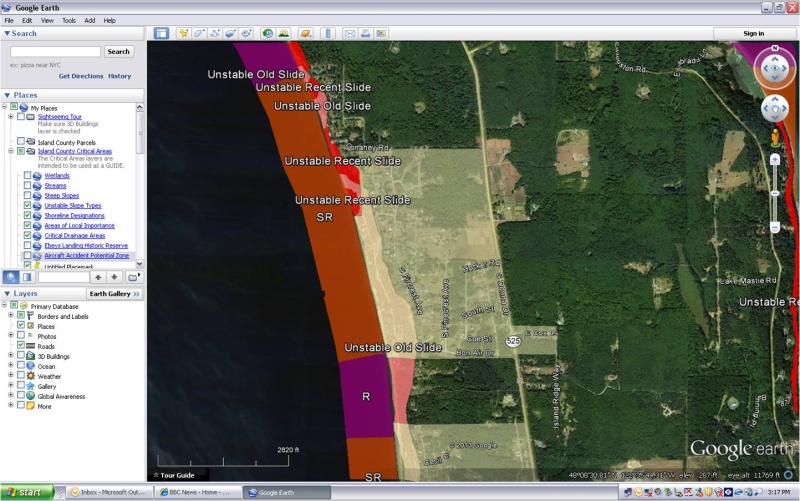The image size is (800, 501).
Task: Expand the Borders and Labels node
Action: 11,315
